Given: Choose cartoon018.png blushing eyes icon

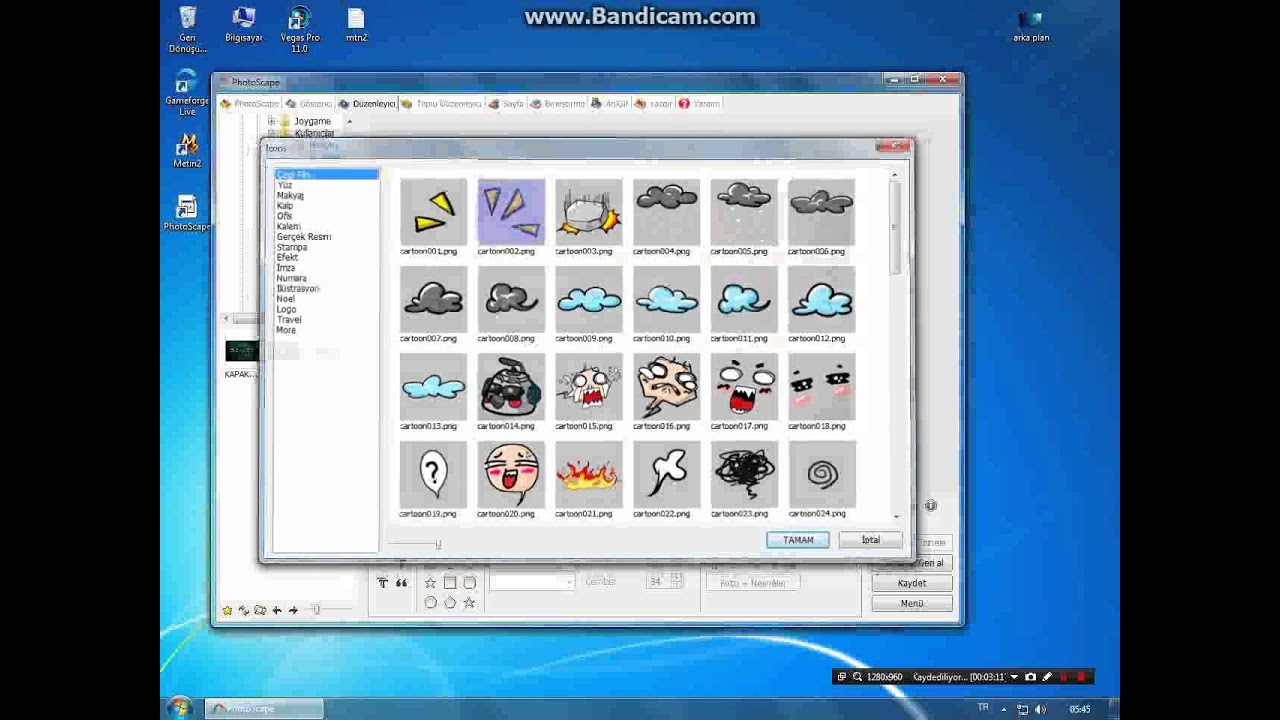Looking at the screenshot, I should (x=821, y=387).
